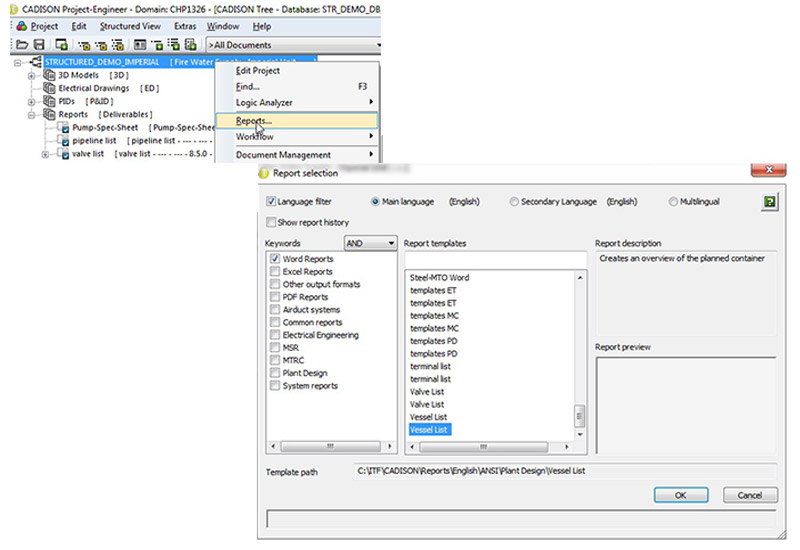Click the Reports Deliverables folder icon
800x550 pixels.
tap(49, 114)
